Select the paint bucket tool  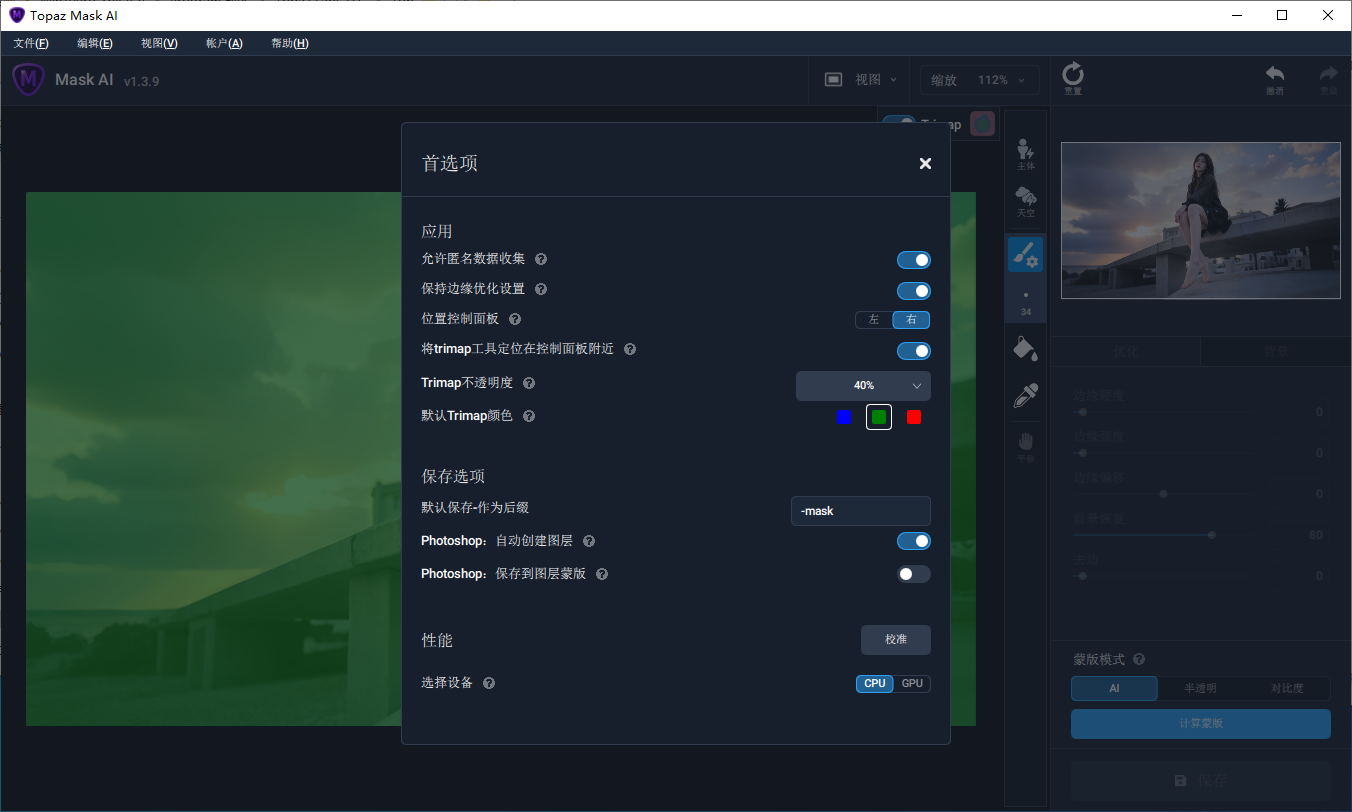pyautogui.click(x=1026, y=348)
